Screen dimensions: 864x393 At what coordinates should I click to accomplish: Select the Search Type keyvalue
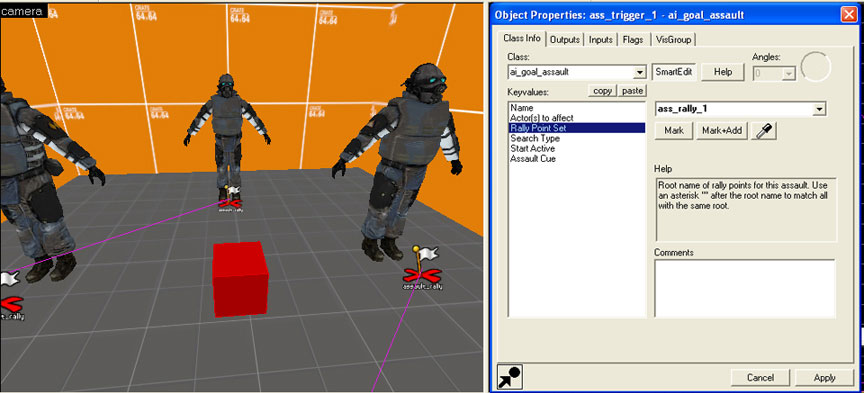(576, 138)
